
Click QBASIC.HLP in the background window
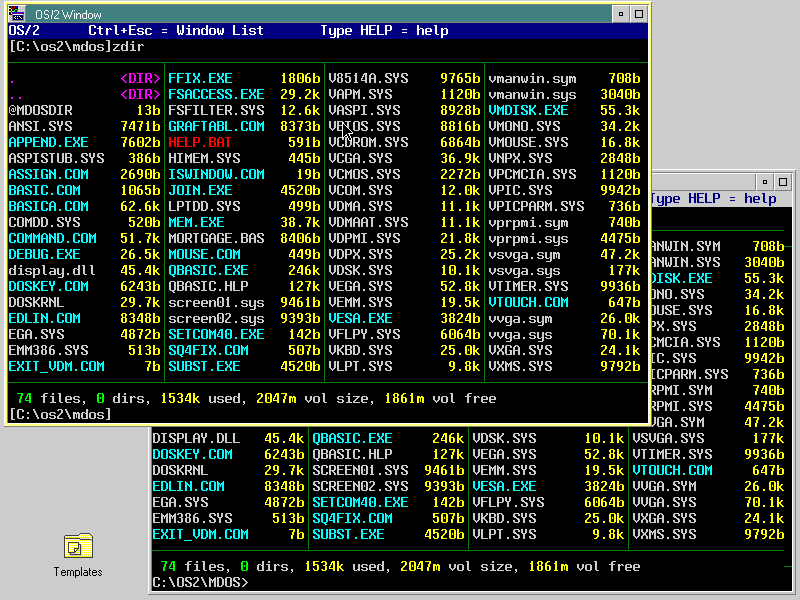(x=352, y=454)
